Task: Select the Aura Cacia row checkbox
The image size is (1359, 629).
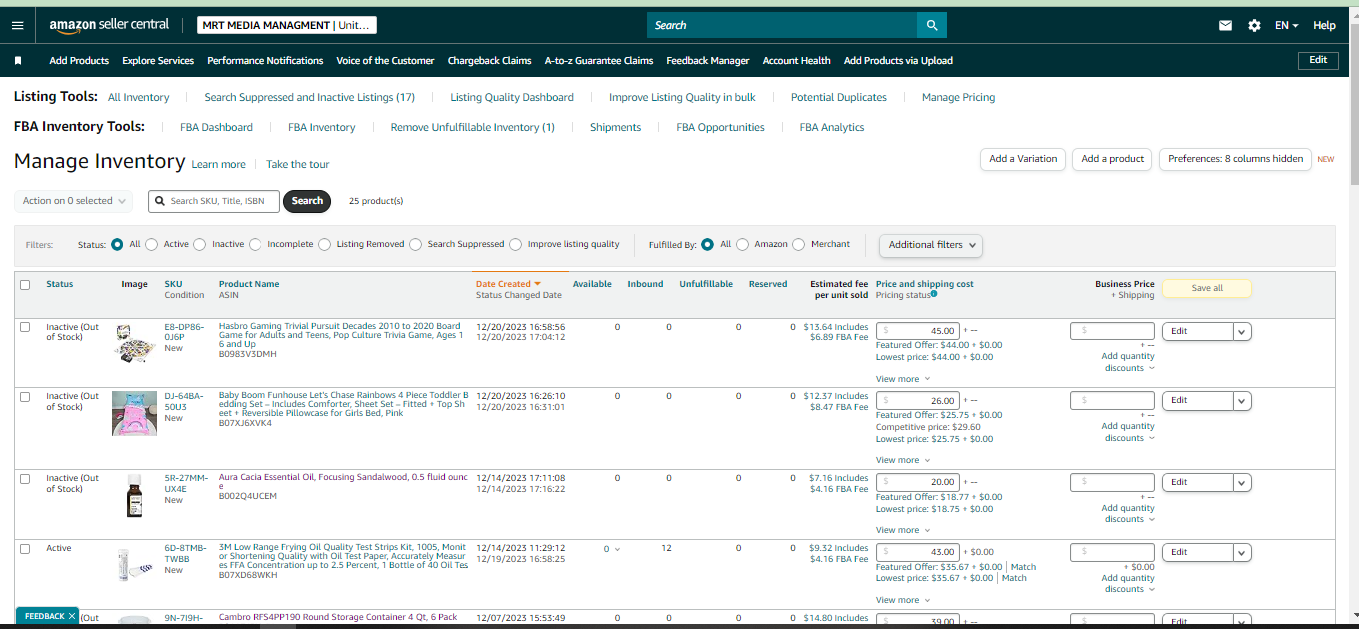Action: click(x=25, y=479)
